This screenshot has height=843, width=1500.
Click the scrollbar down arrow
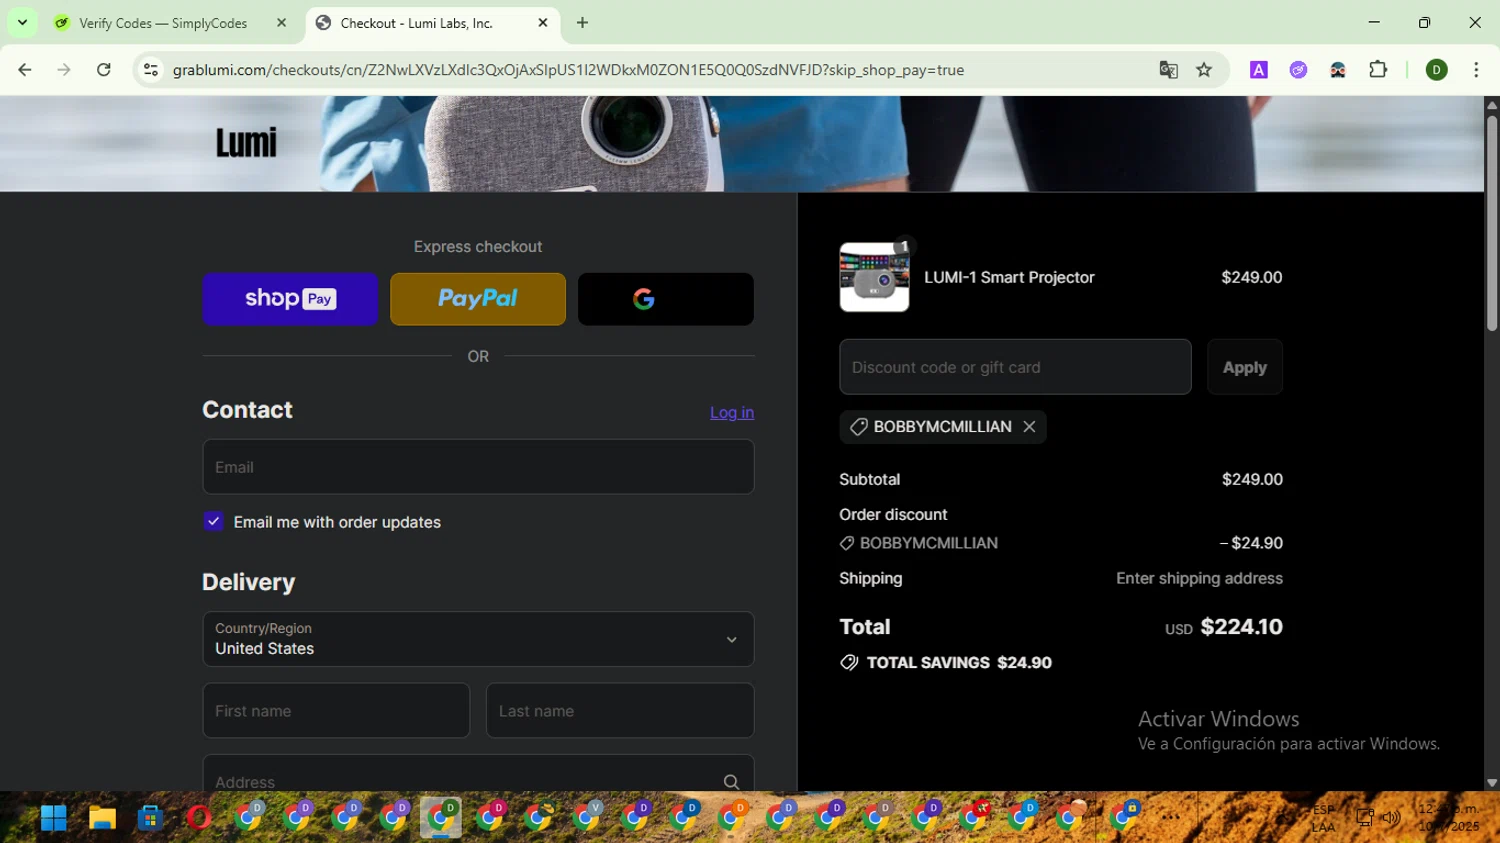coord(1492,783)
